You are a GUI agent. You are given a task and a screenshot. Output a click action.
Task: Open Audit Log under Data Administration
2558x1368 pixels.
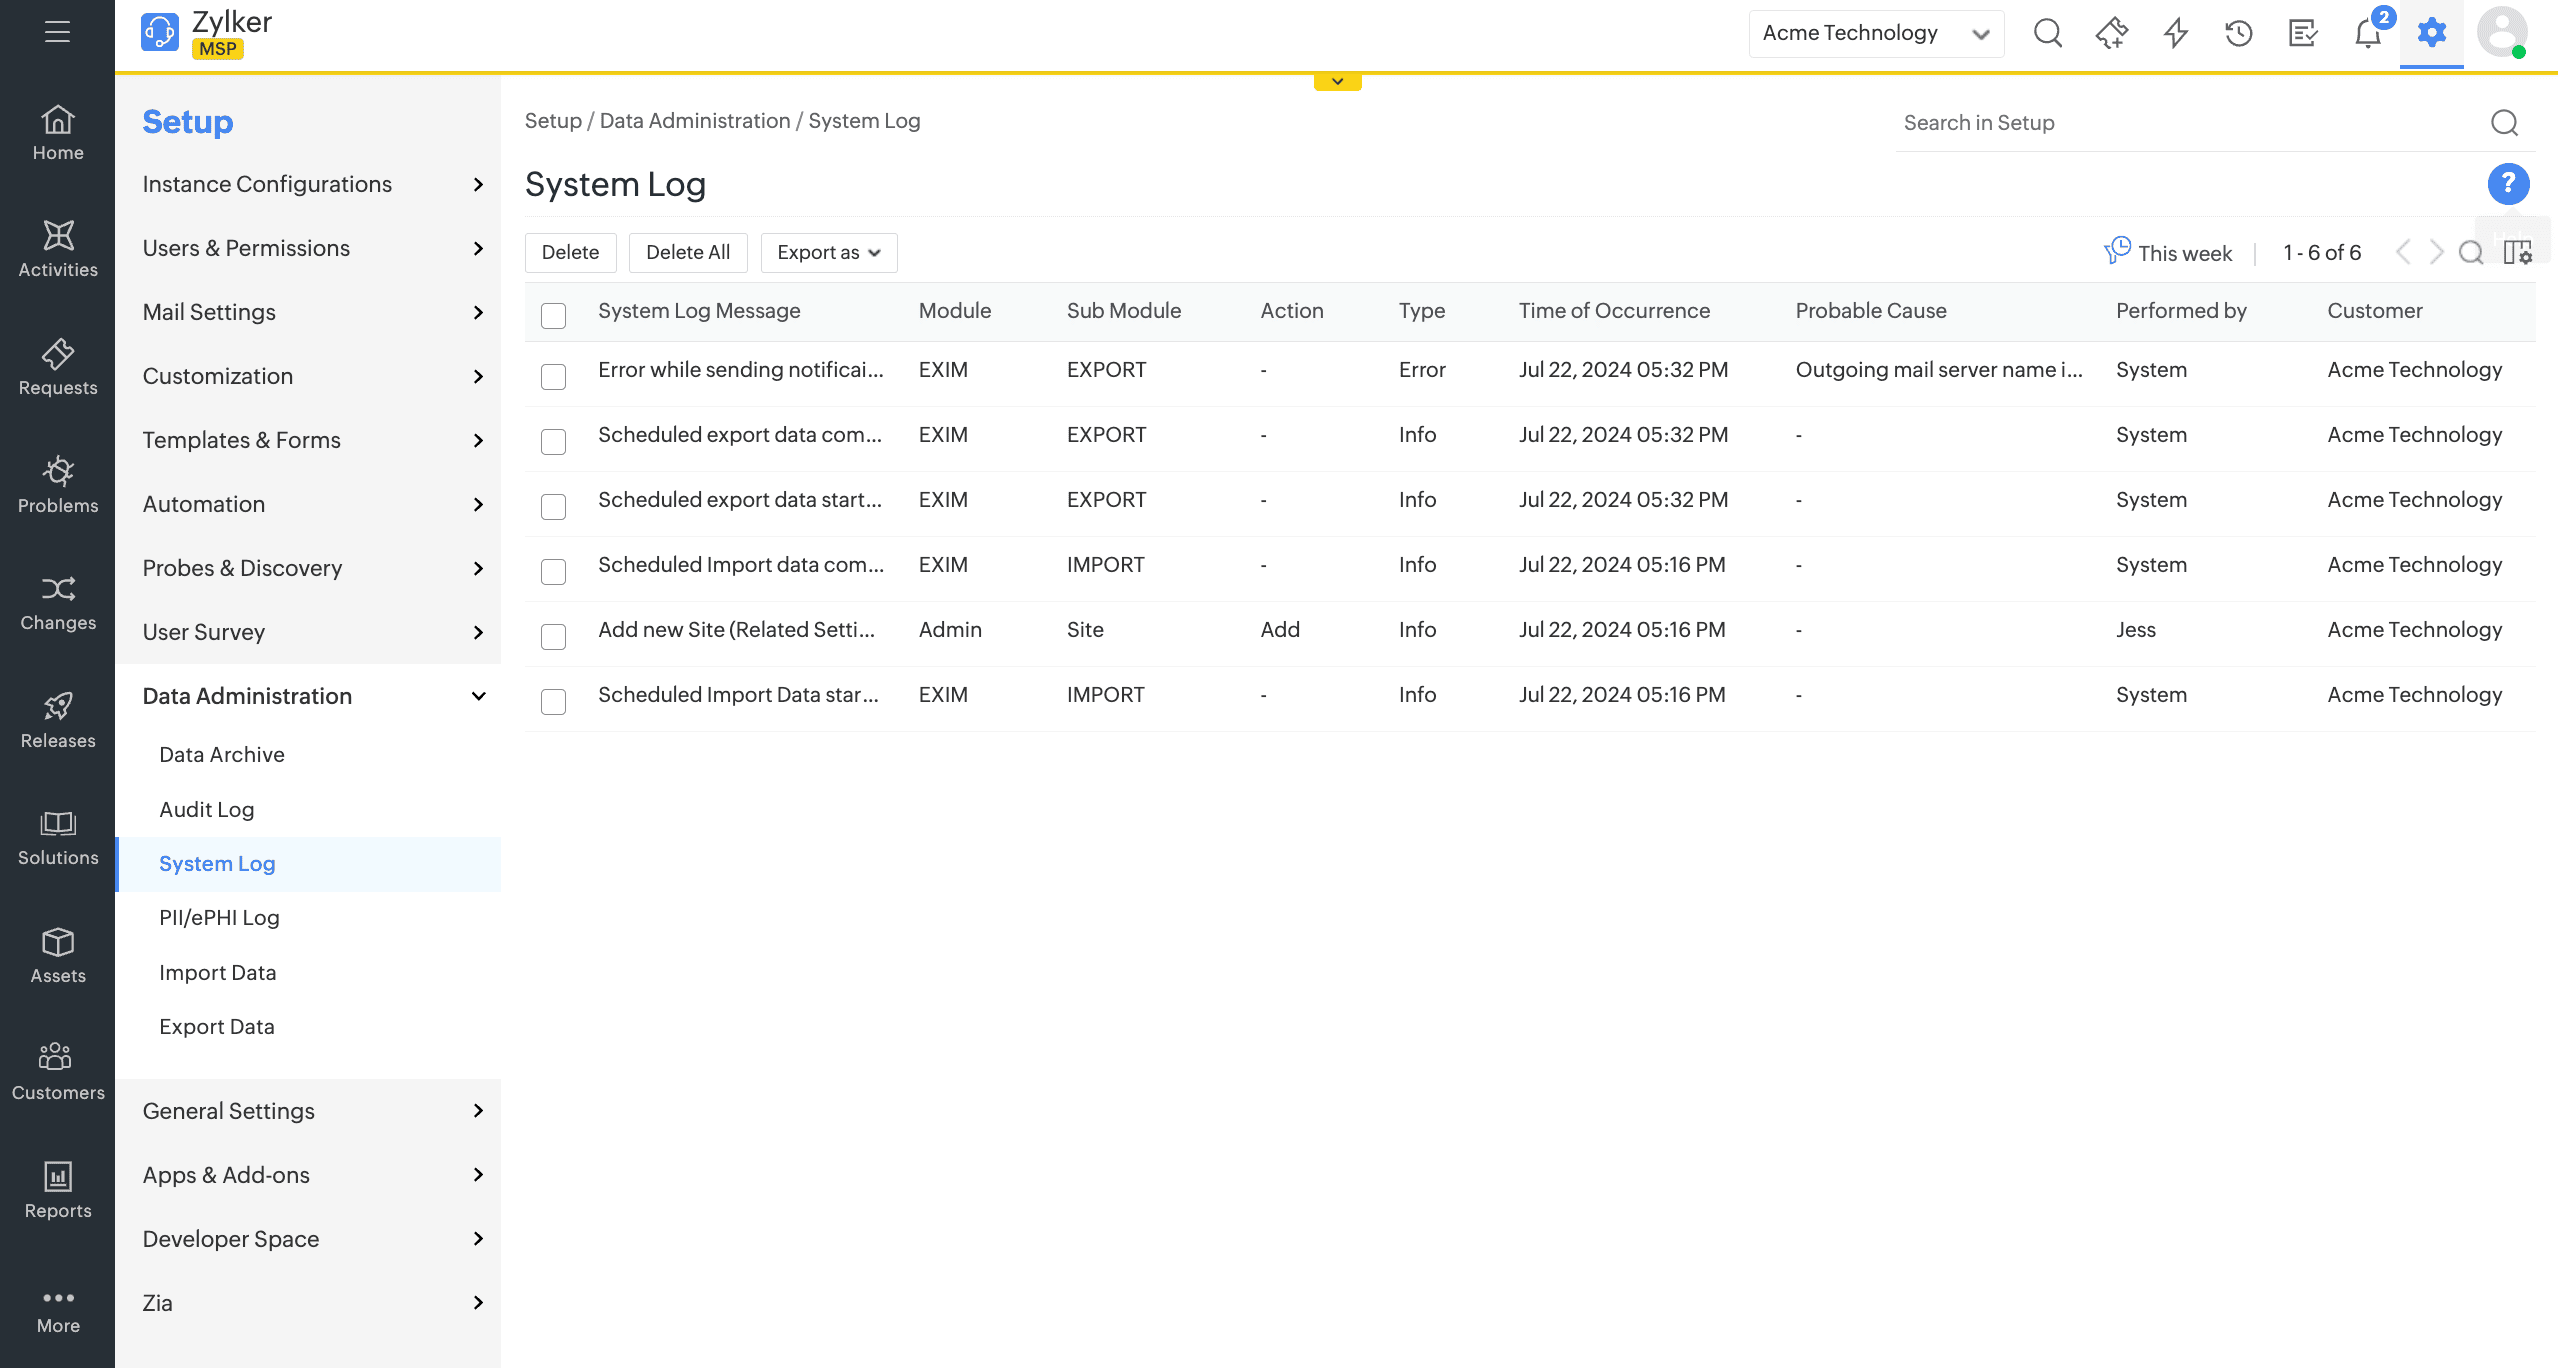coord(207,809)
